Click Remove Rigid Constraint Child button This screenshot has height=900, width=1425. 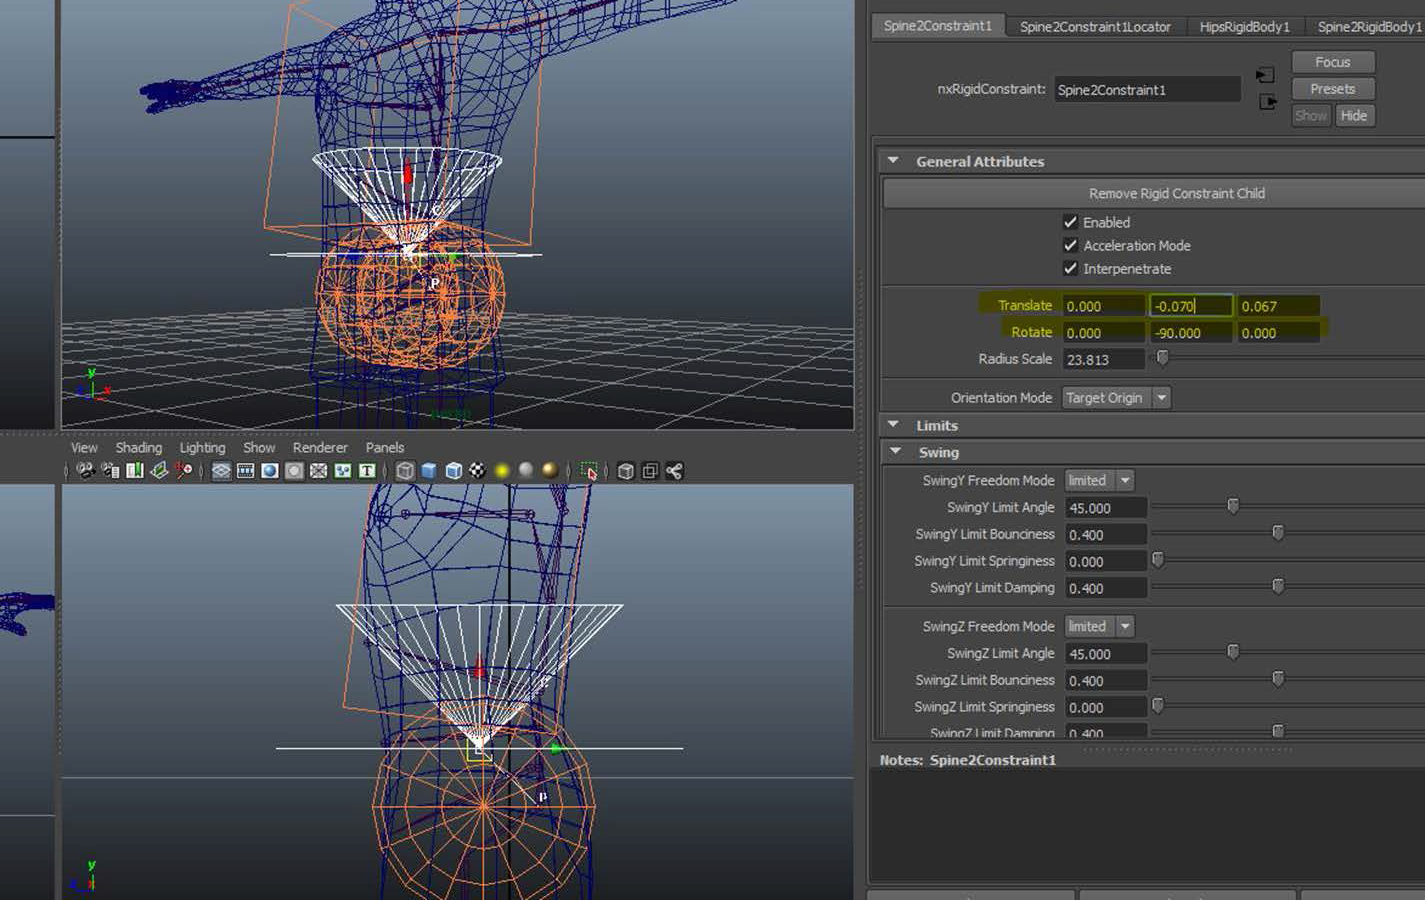tap(1155, 193)
